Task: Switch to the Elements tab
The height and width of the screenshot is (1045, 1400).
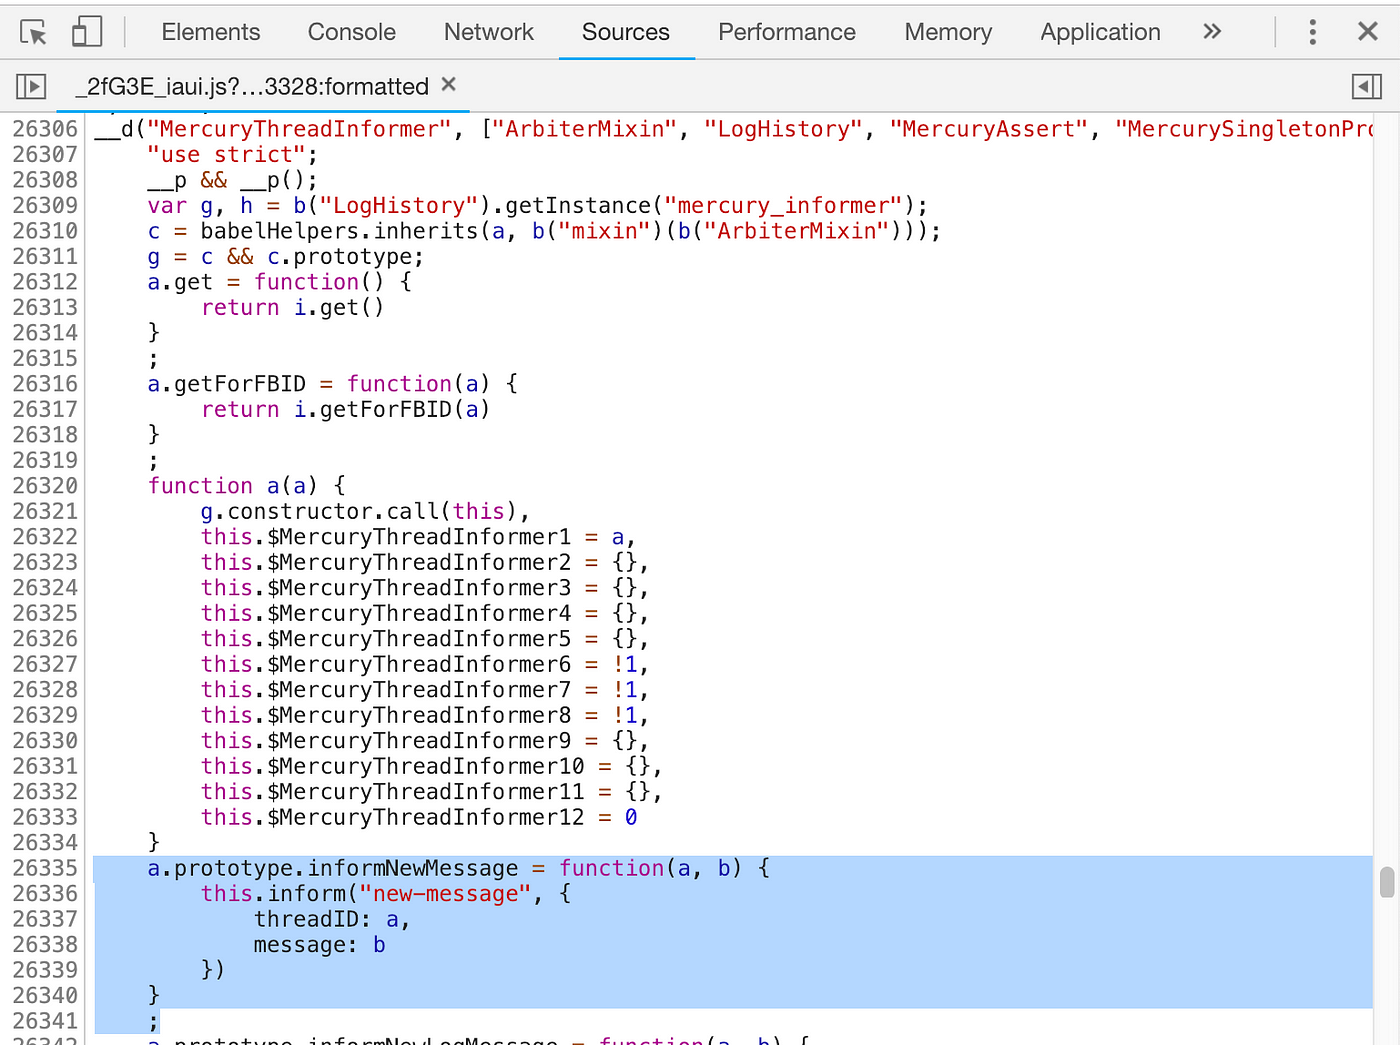Action: (x=211, y=32)
